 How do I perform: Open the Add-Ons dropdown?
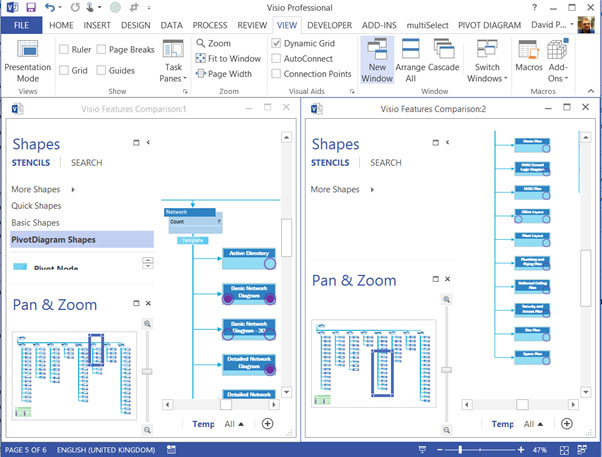point(558,61)
